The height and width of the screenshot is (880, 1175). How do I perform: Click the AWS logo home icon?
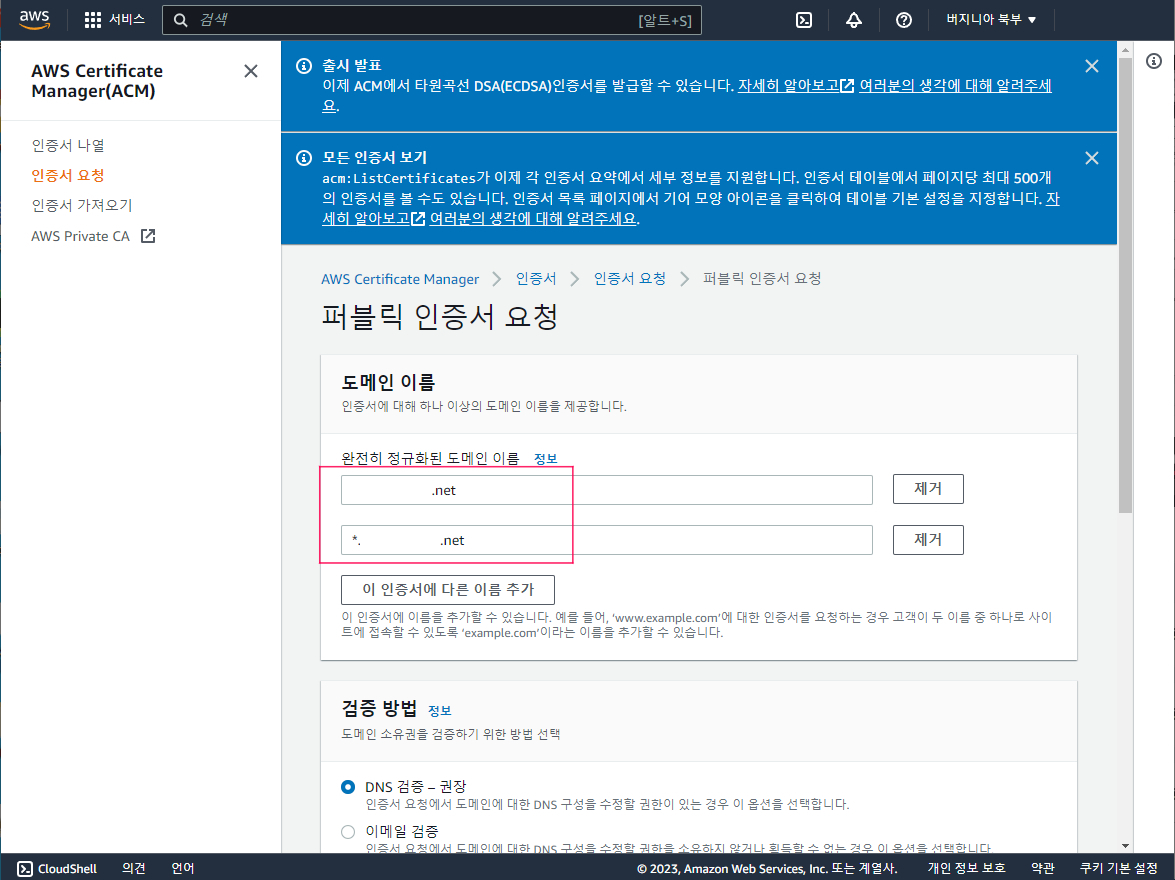pos(34,19)
